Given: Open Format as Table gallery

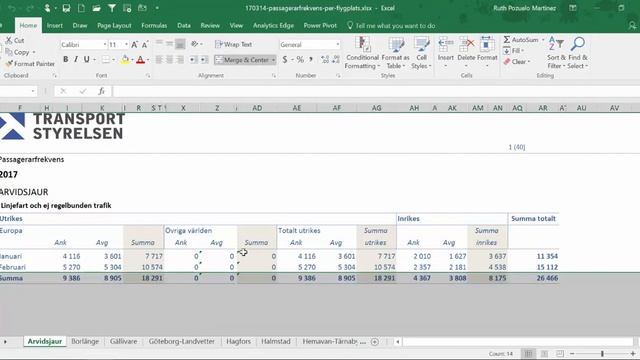Looking at the screenshot, I should click(x=395, y=53).
